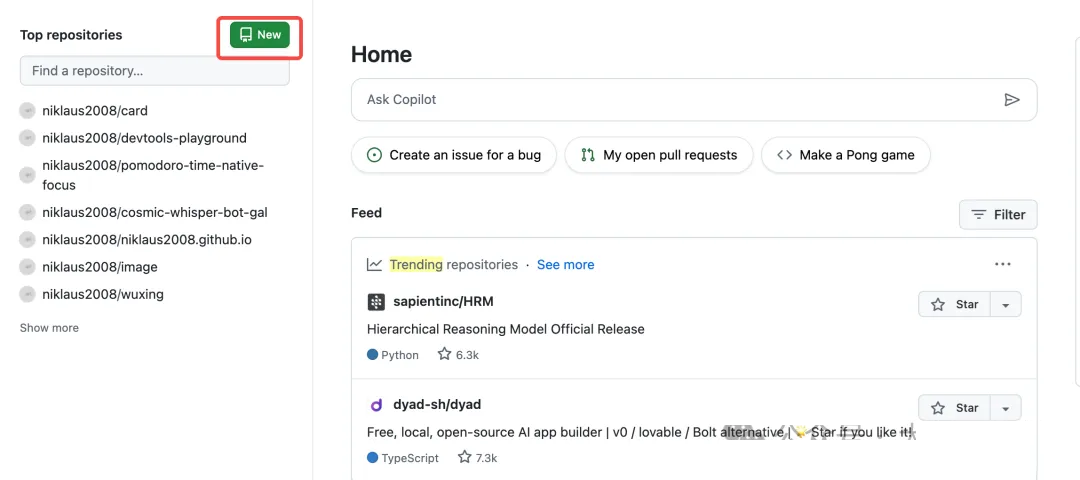Open sapientinc/HRM repository
The height and width of the screenshot is (480, 1080).
[x=443, y=302]
